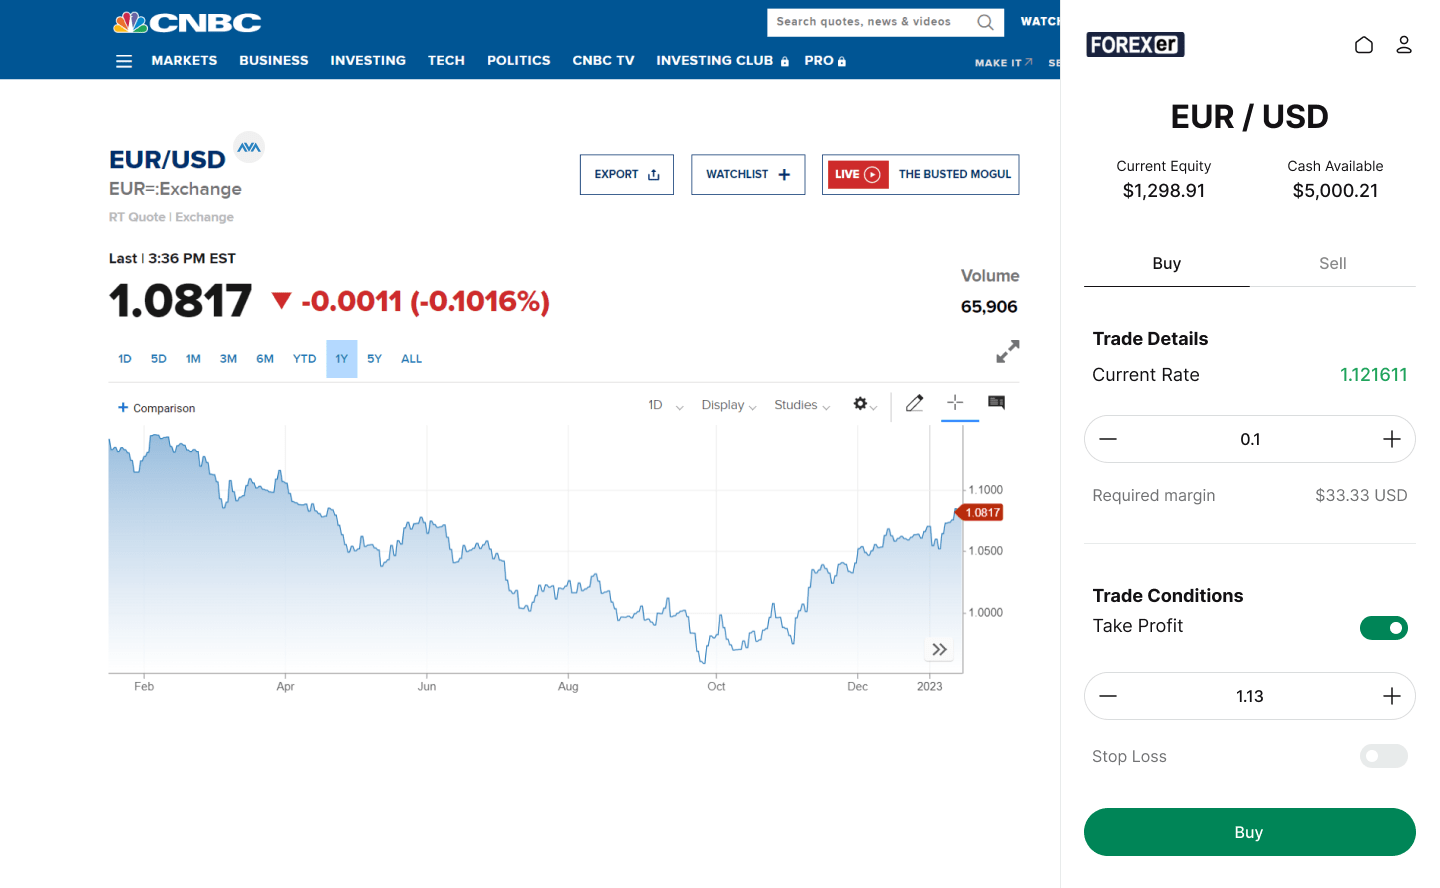1440x888 pixels.
Task: Add to WATCHLIST
Action: [x=748, y=174]
